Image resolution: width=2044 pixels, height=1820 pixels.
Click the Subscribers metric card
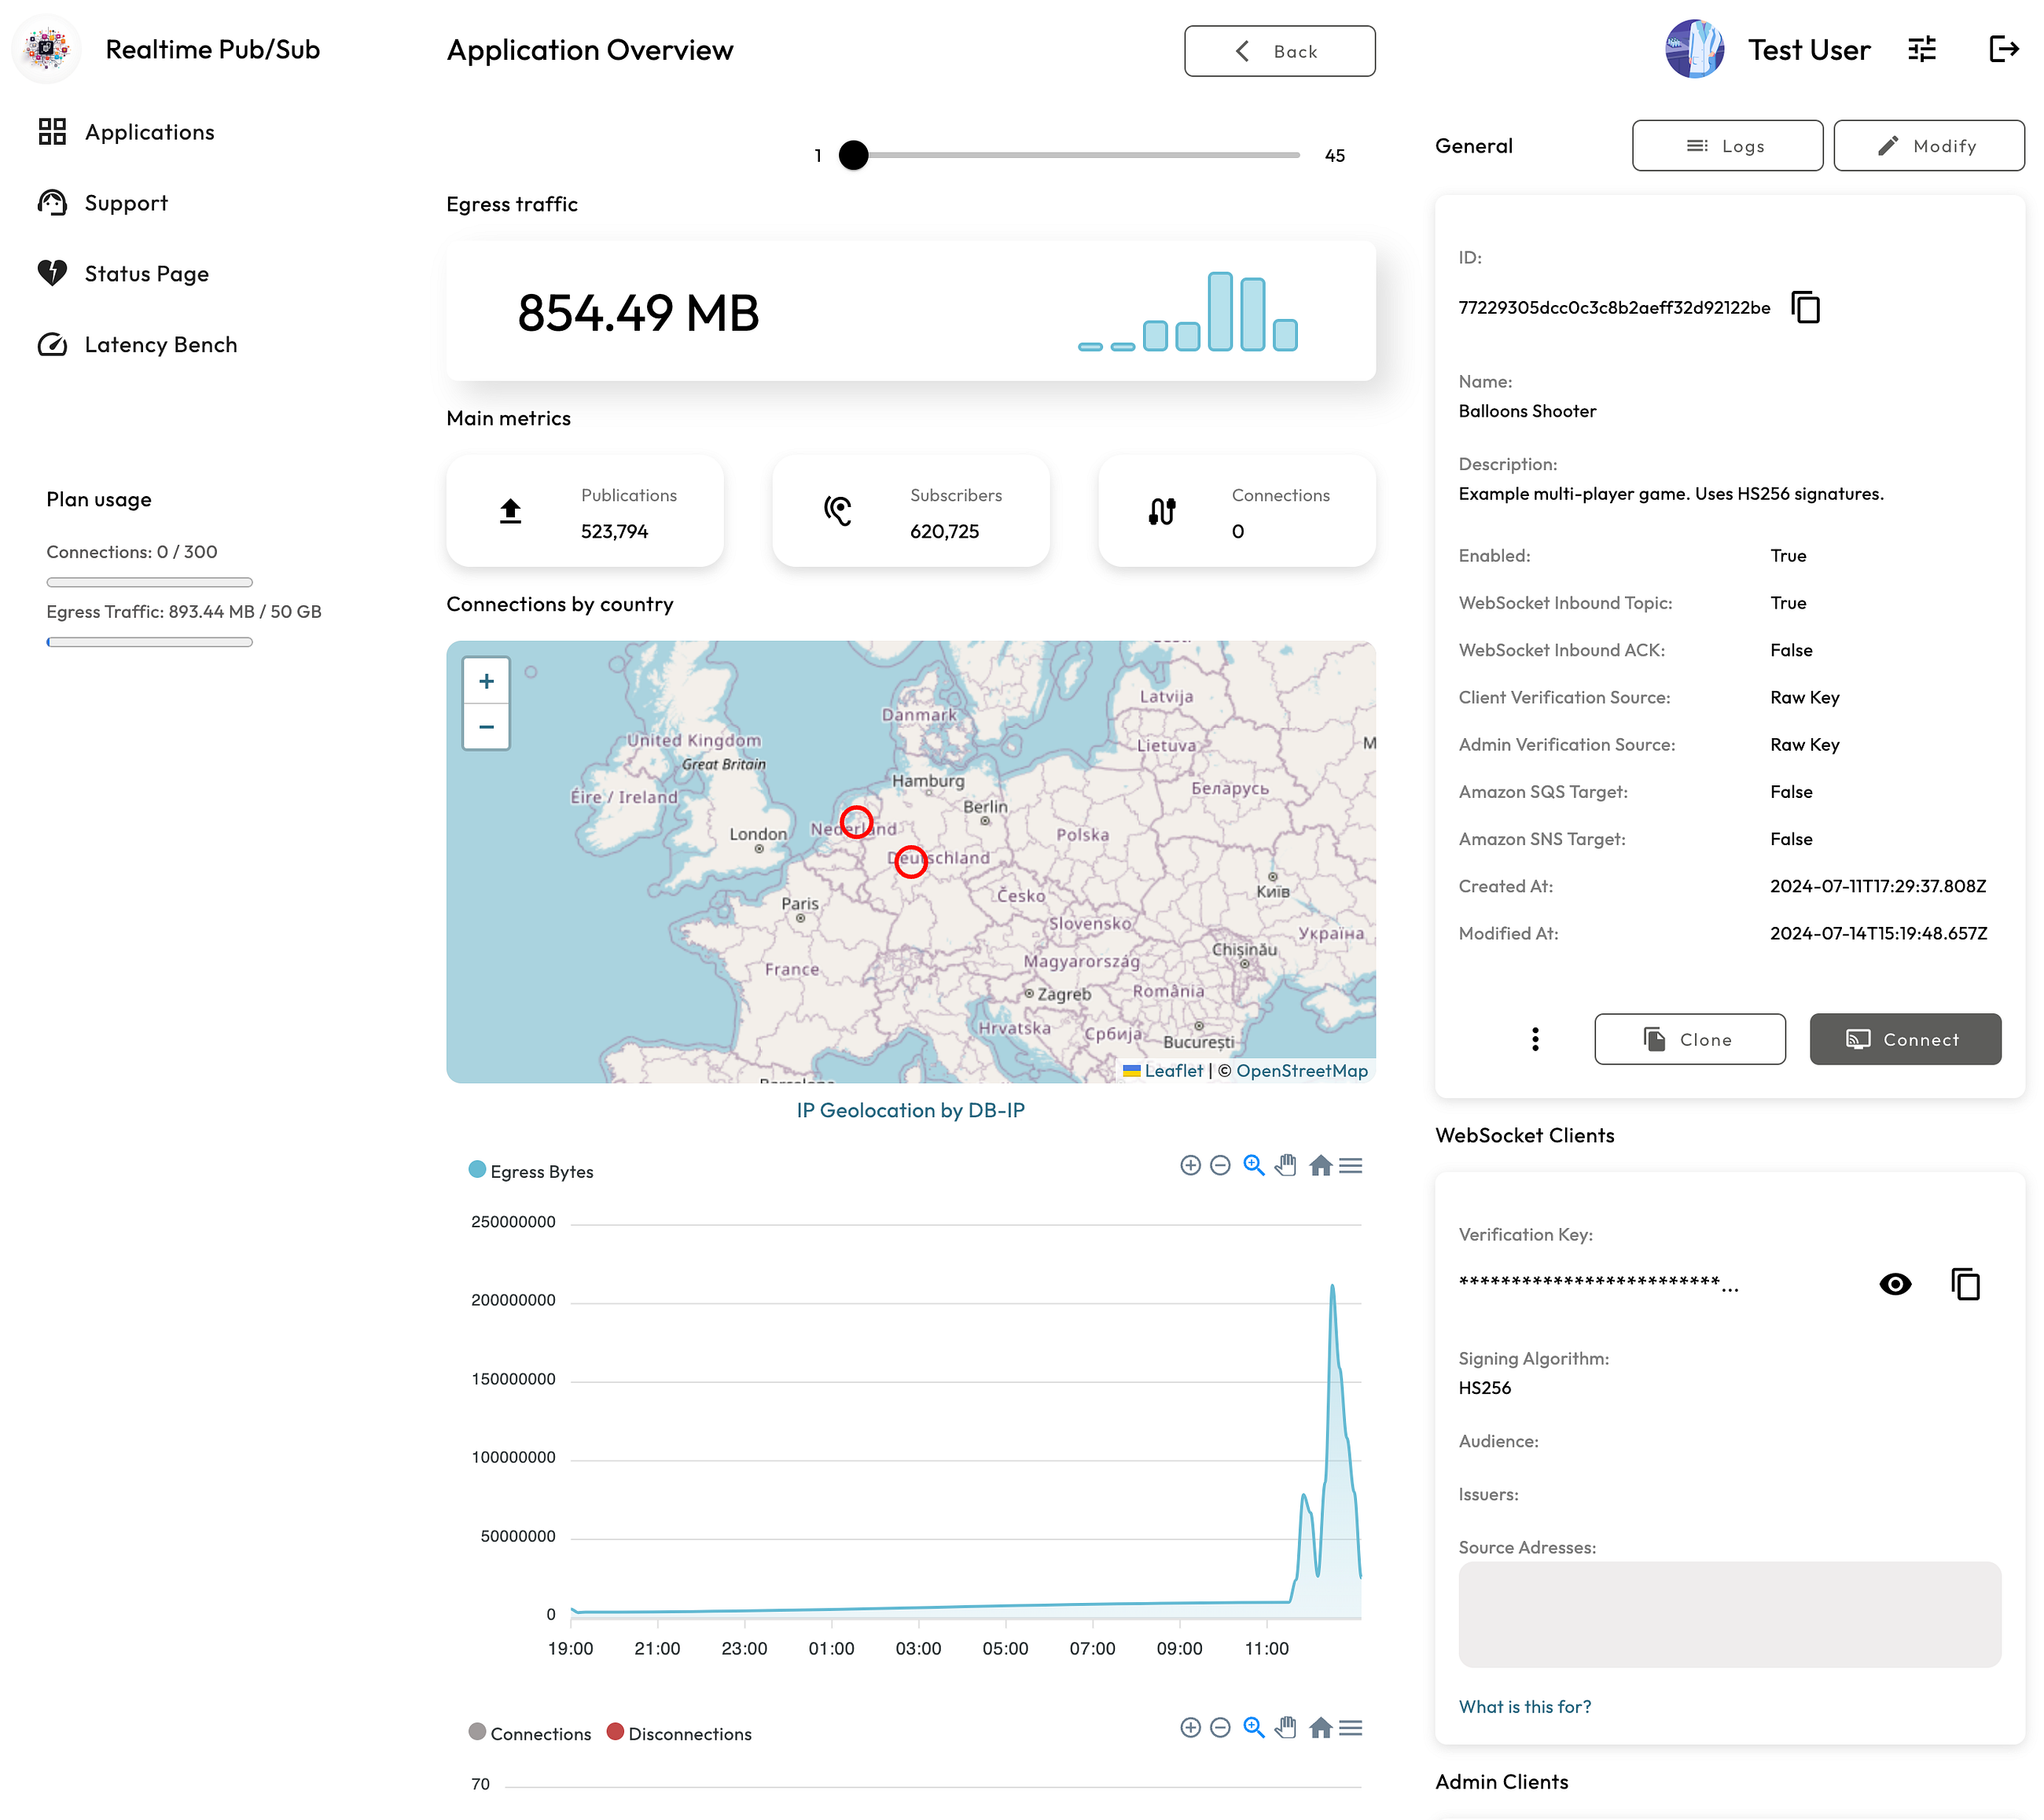coord(911,512)
